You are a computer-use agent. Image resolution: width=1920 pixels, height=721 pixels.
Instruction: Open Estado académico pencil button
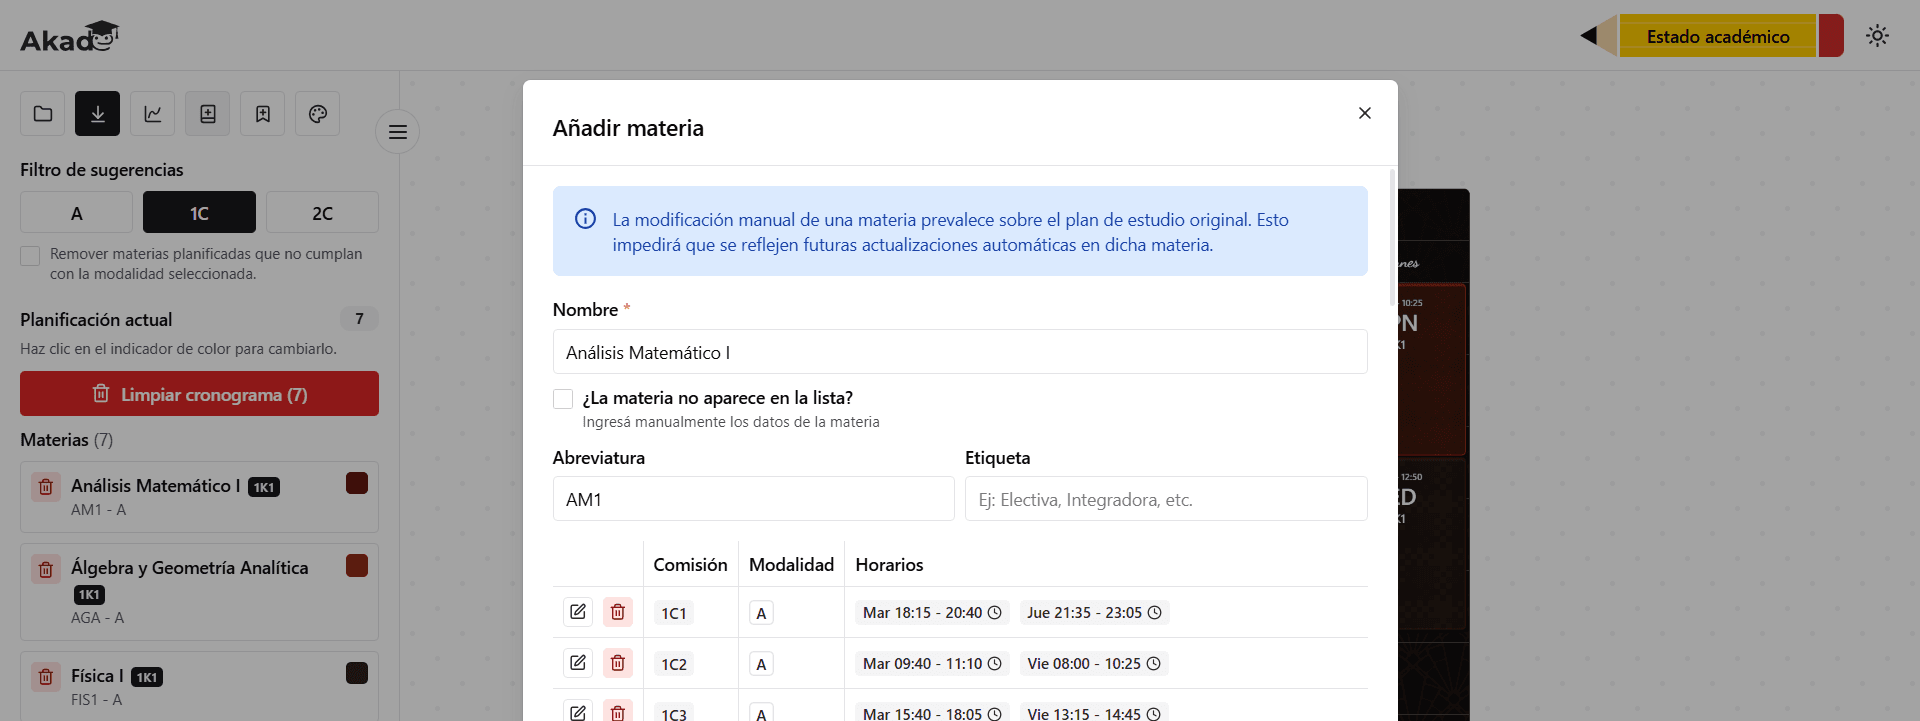click(x=1712, y=36)
